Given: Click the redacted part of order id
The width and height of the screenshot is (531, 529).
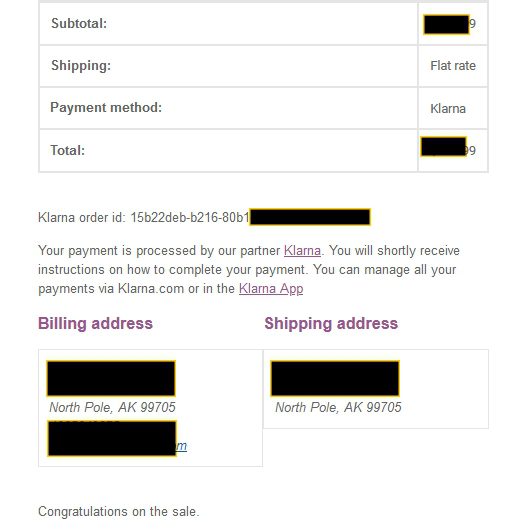Looking at the screenshot, I should pos(310,217).
